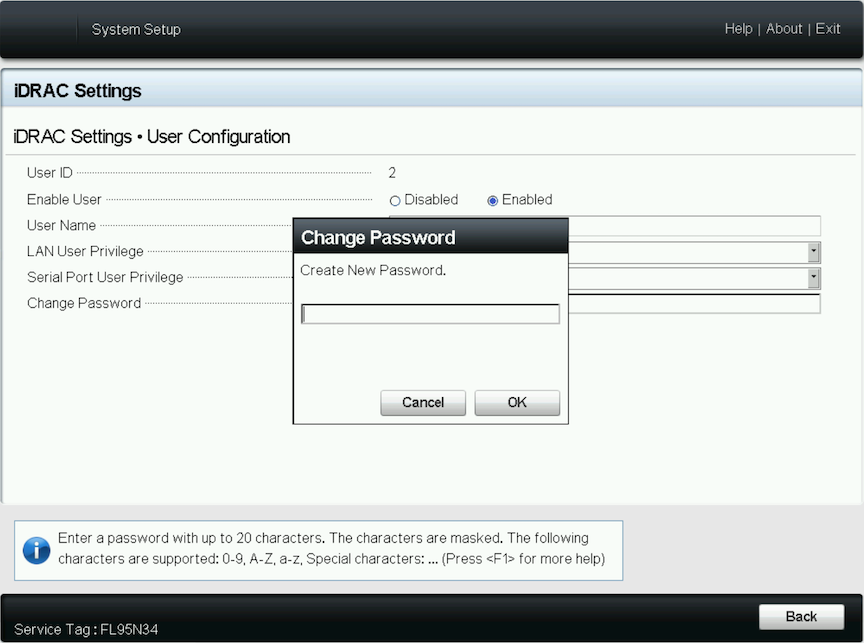Viewport: 864px width, 643px height.
Task: Click the information icon in the message box
Action: pyautogui.click(x=36, y=549)
